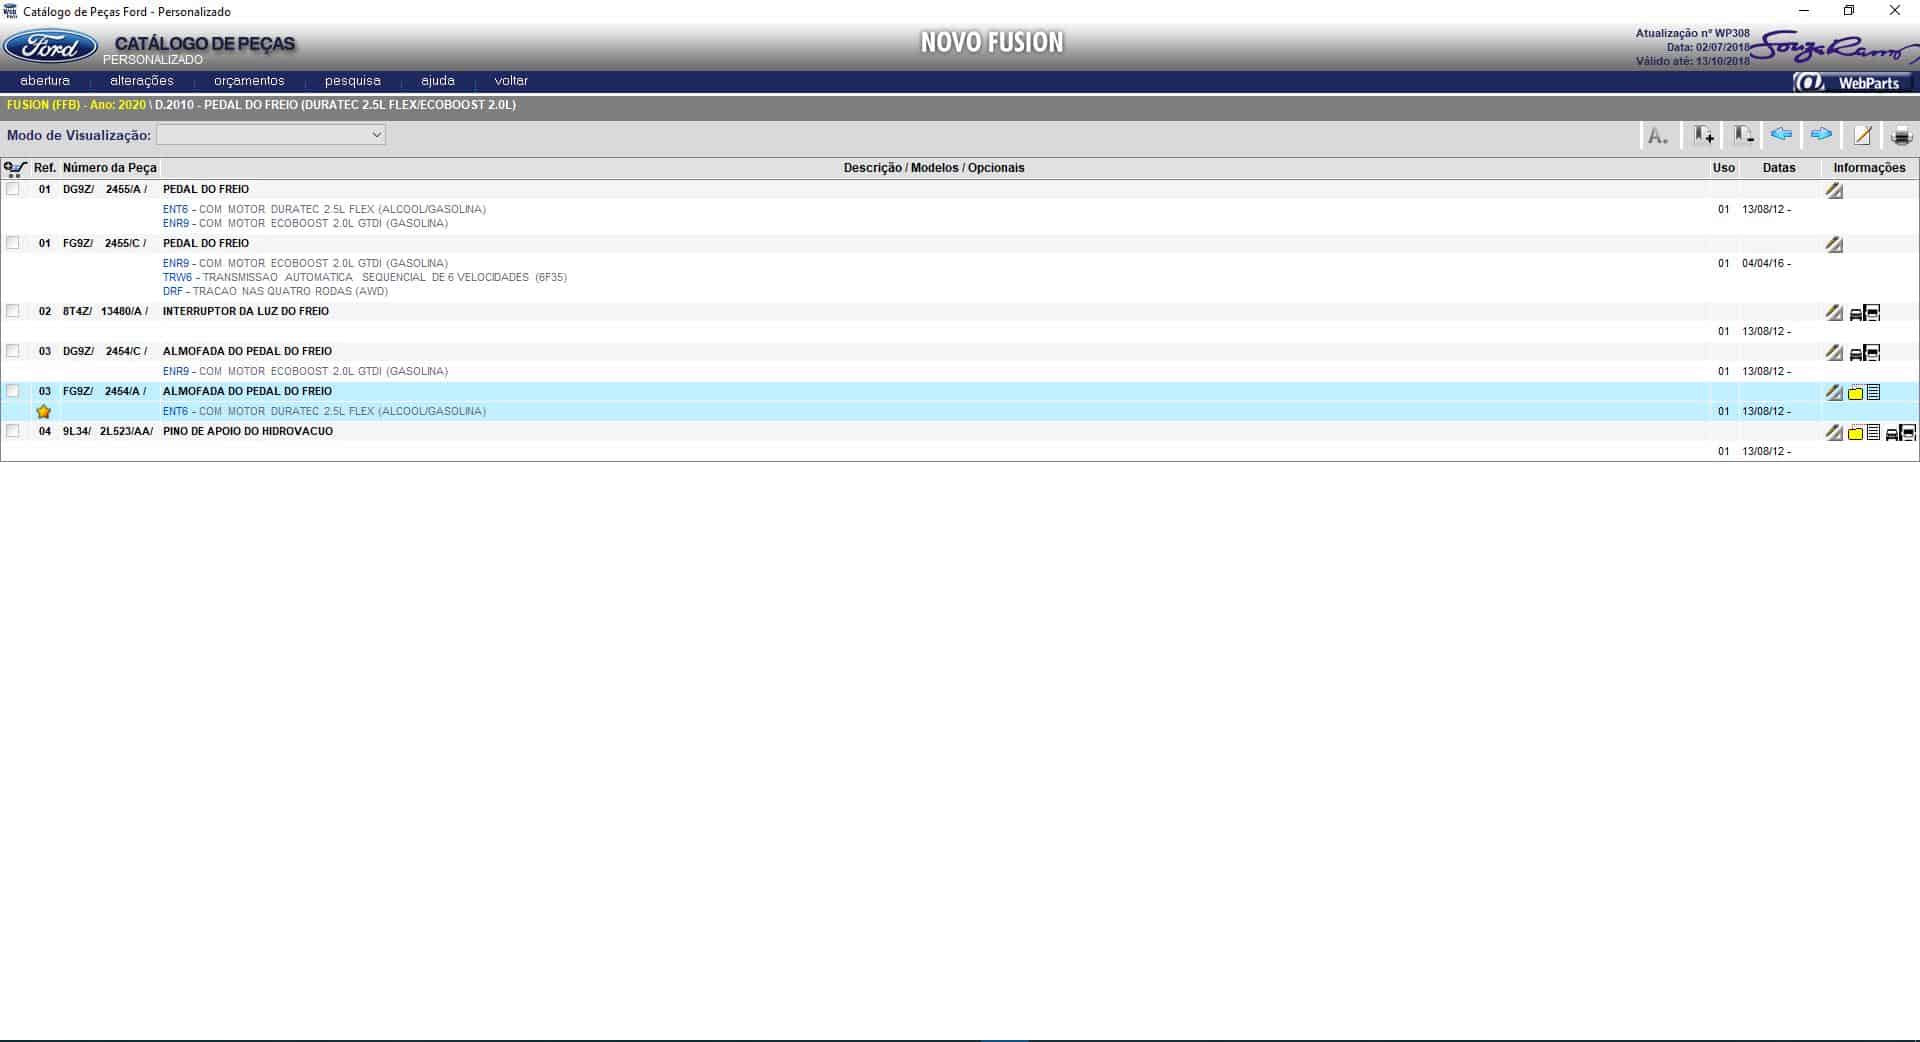1920x1042 pixels.
Task: Select part number 9L34/ 2L523/AA/
Action: tap(108, 431)
